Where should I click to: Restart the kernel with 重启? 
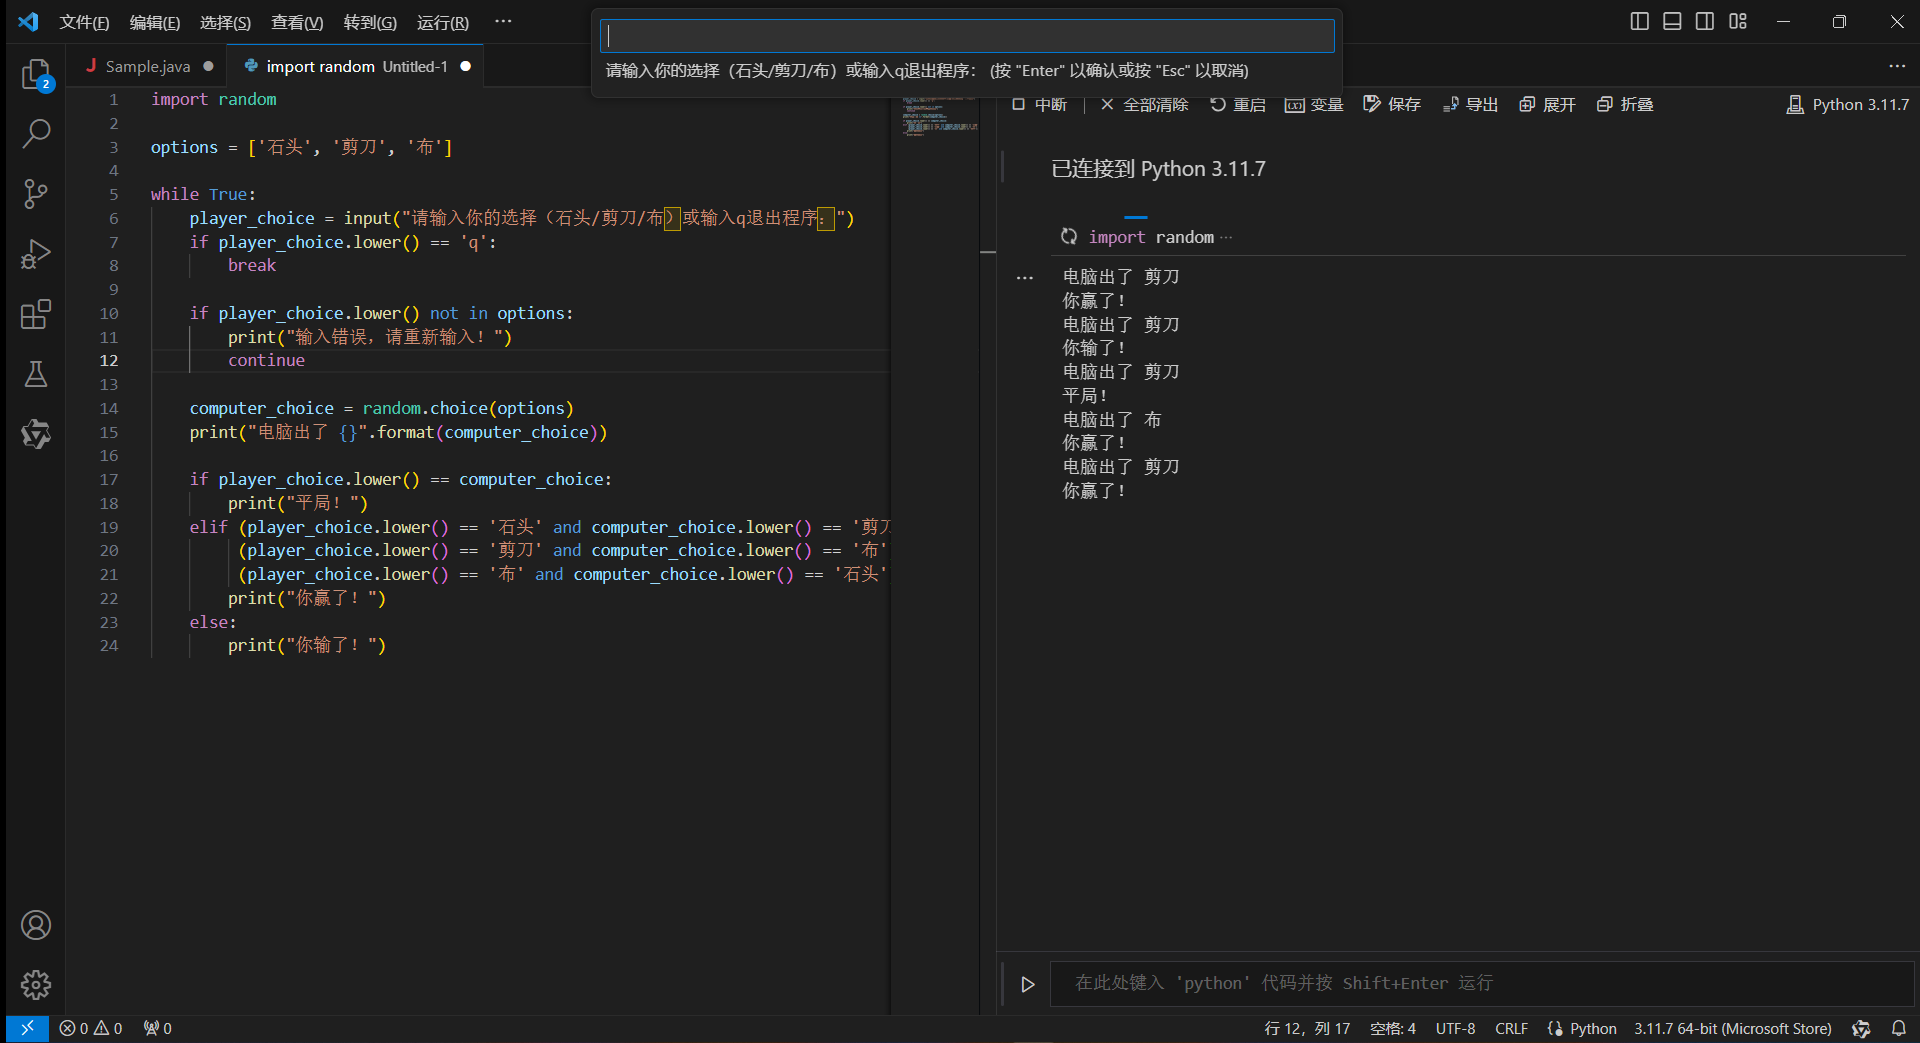click(x=1238, y=104)
